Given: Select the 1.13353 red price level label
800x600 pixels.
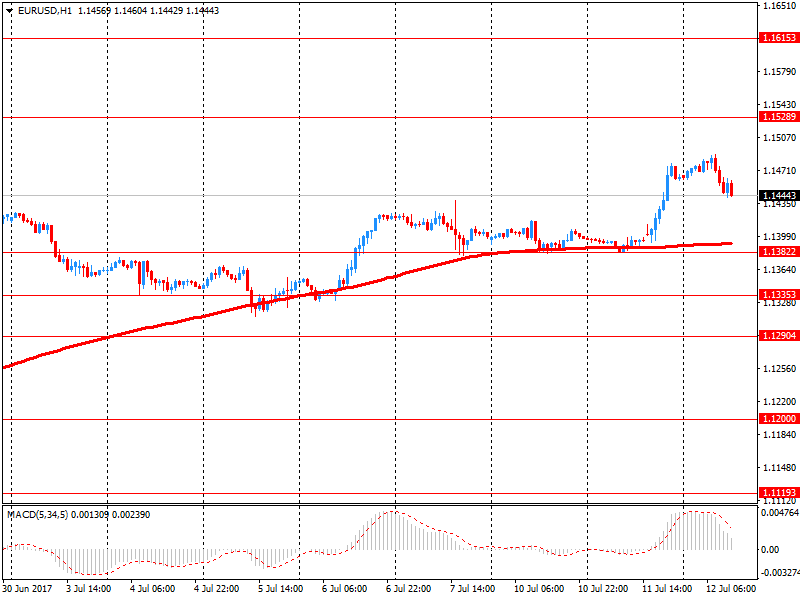Looking at the screenshot, I should 779,294.
